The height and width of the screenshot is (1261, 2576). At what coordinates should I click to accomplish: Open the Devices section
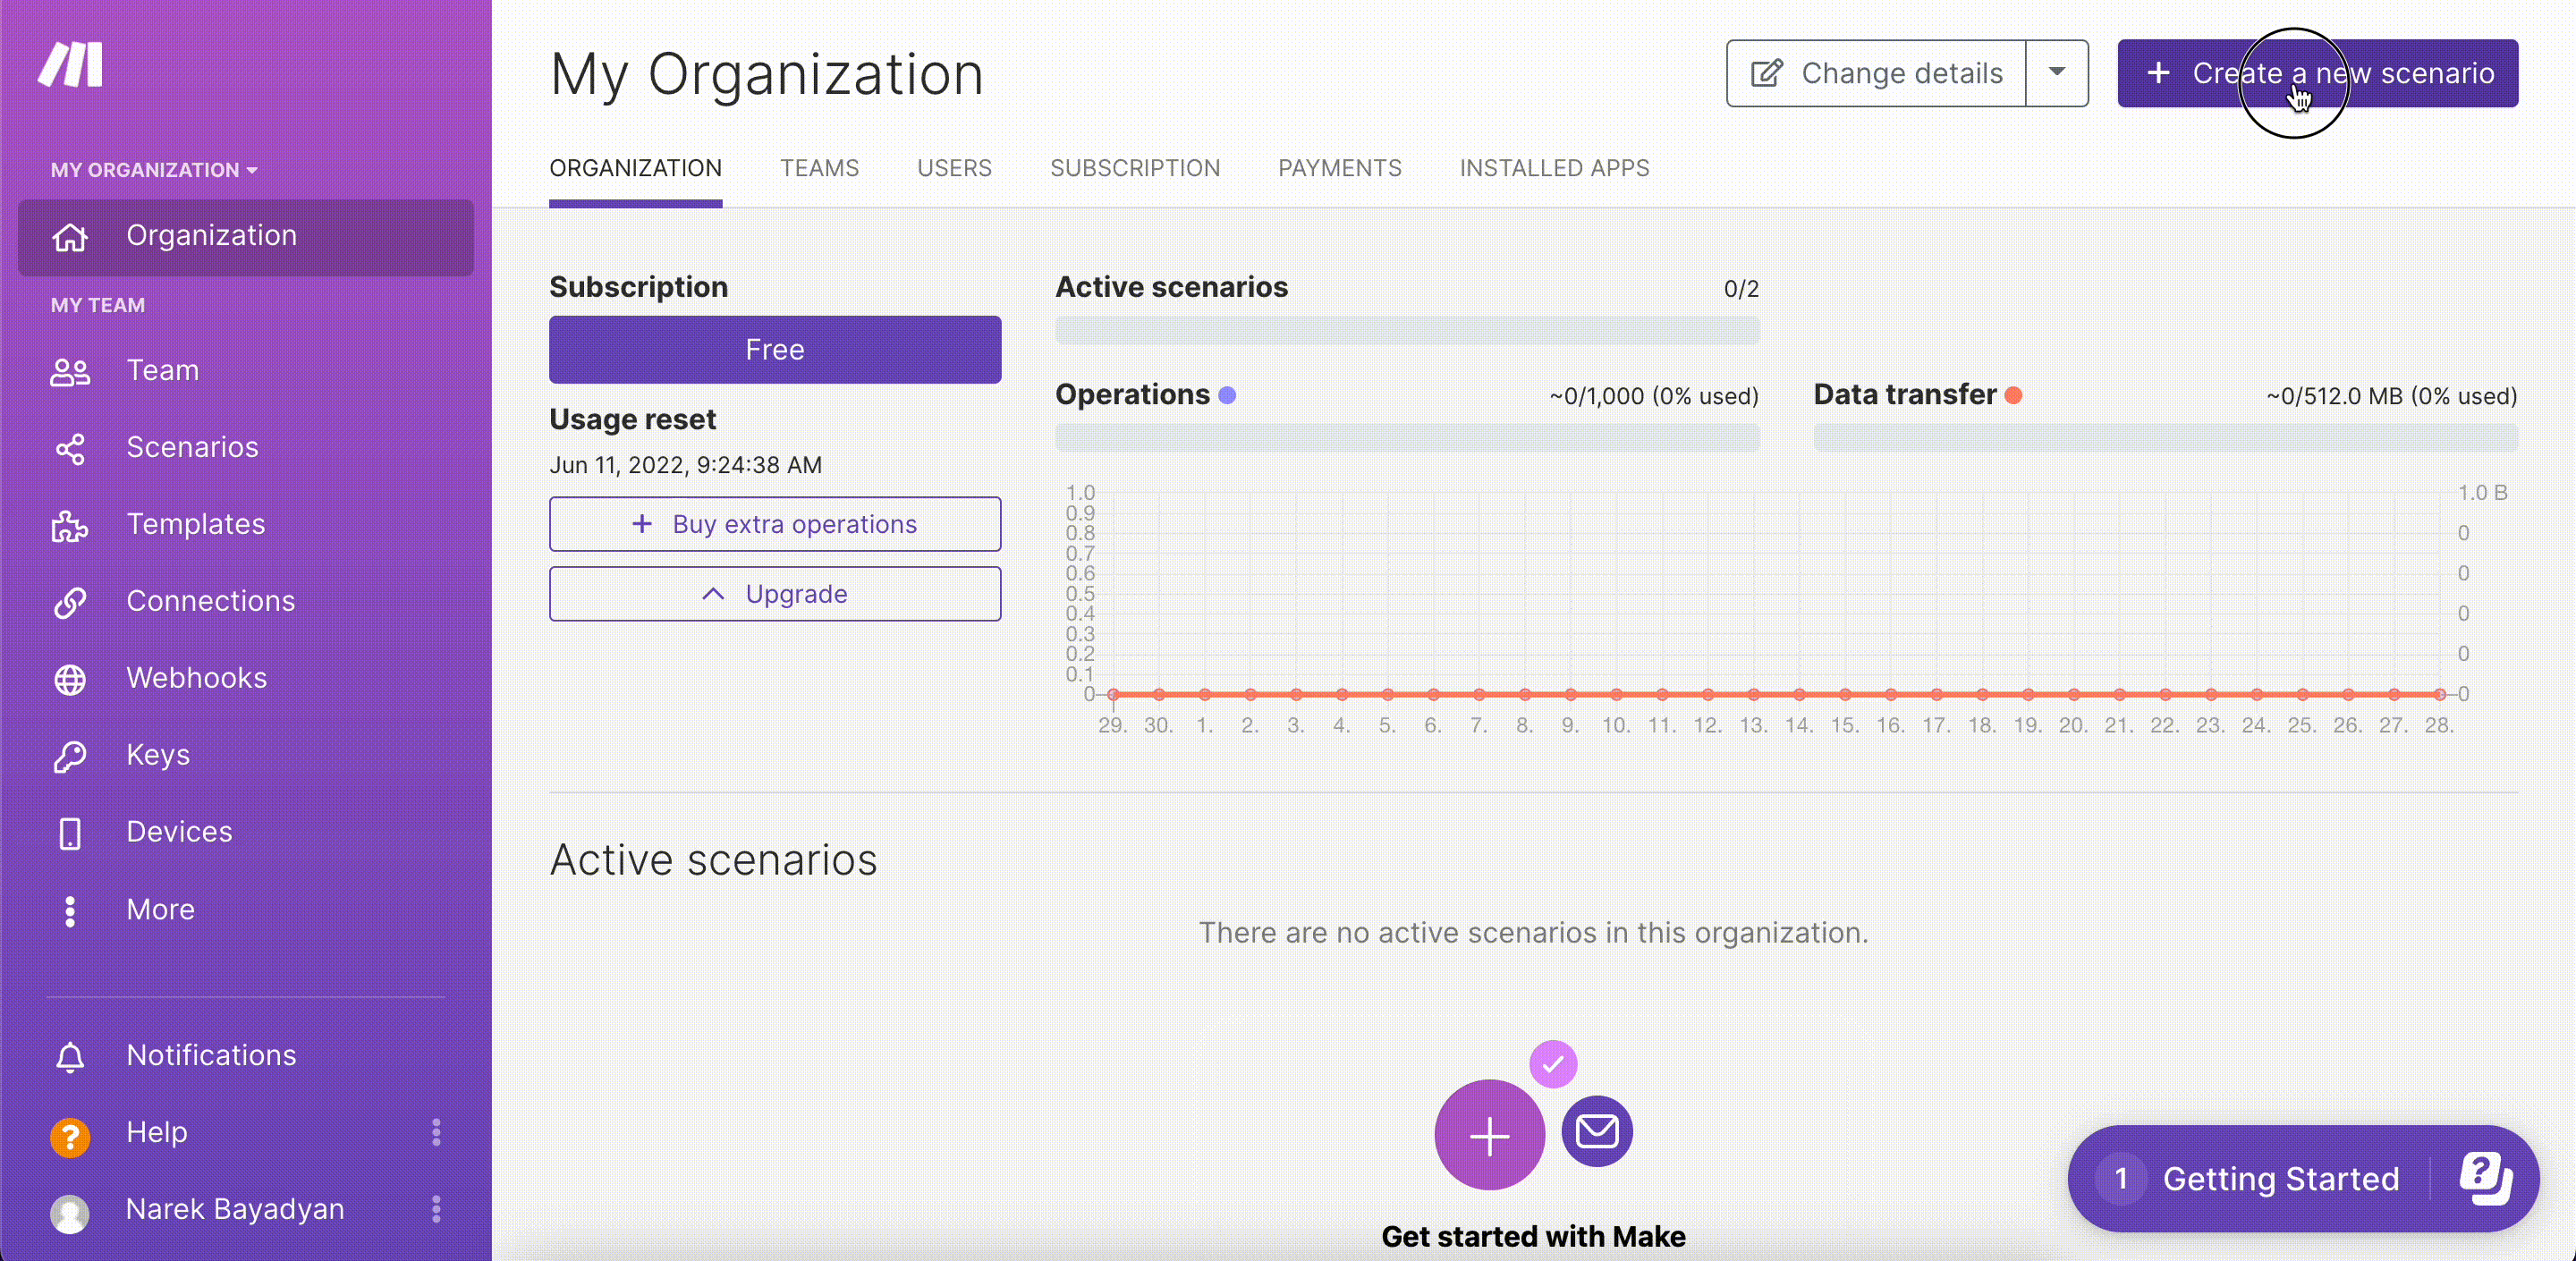tap(178, 832)
